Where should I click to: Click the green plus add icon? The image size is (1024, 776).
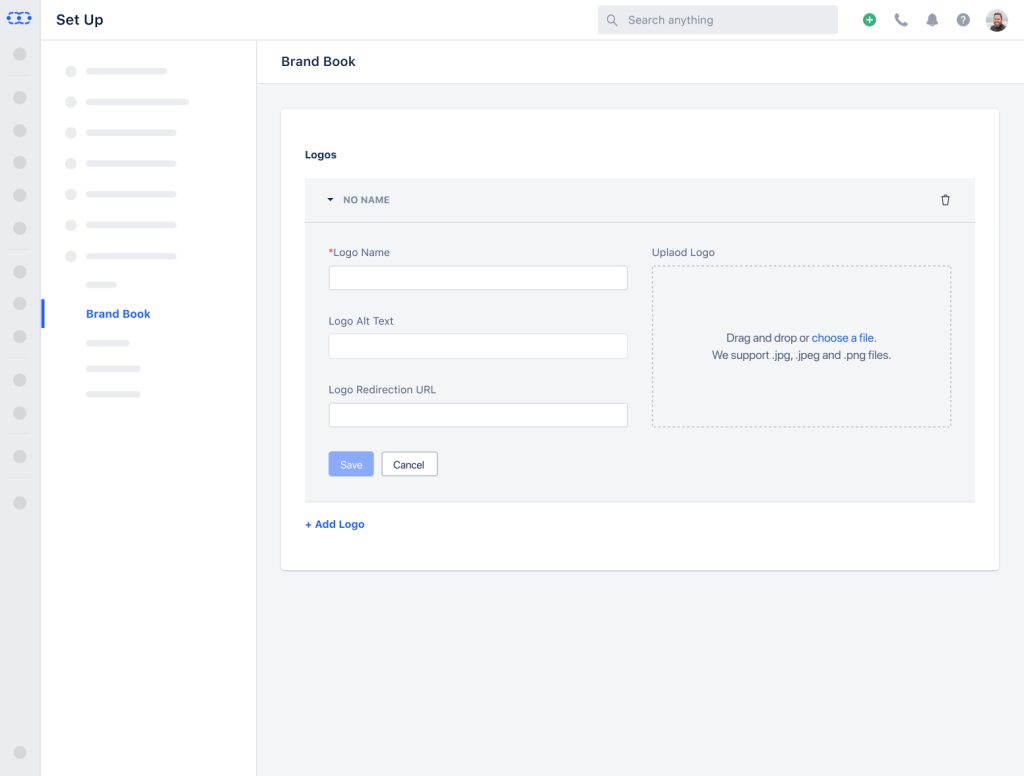[x=869, y=20]
